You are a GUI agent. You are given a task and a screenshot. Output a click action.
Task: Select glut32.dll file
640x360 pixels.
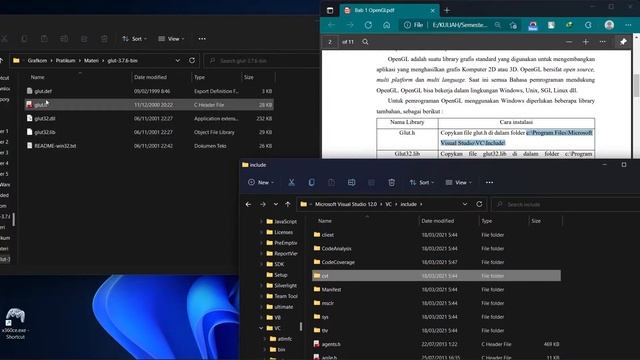point(149,118)
